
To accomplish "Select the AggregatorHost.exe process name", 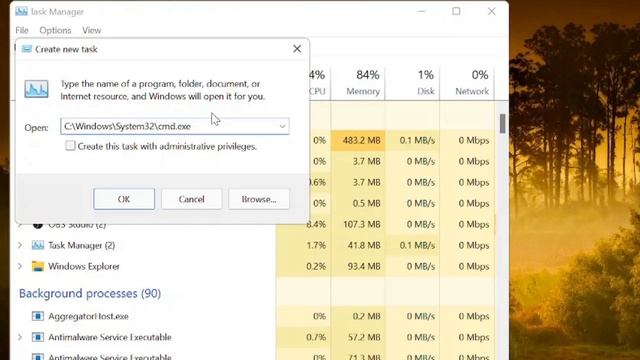I will [x=89, y=316].
